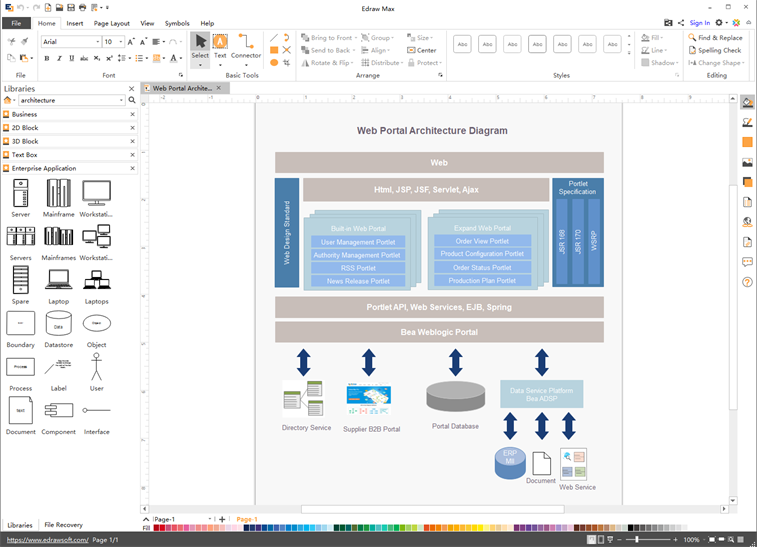757x547 pixels.
Task: Click the library search input field
Action: click(x=70, y=100)
